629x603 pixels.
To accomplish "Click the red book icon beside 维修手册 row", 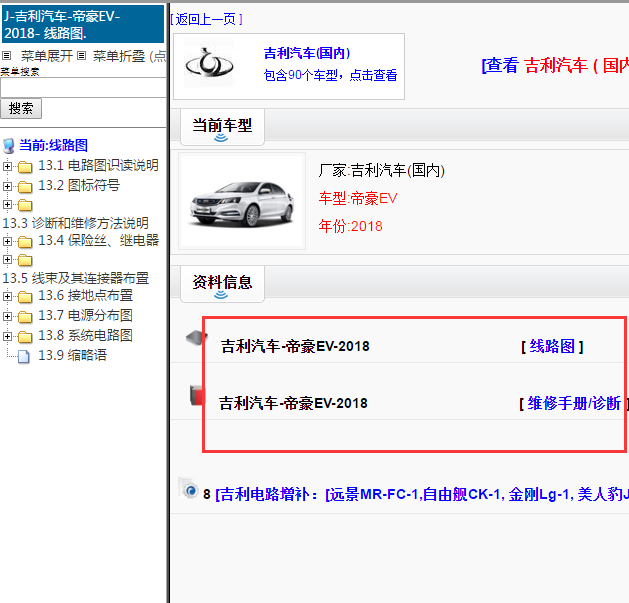I will pyautogui.click(x=197, y=395).
